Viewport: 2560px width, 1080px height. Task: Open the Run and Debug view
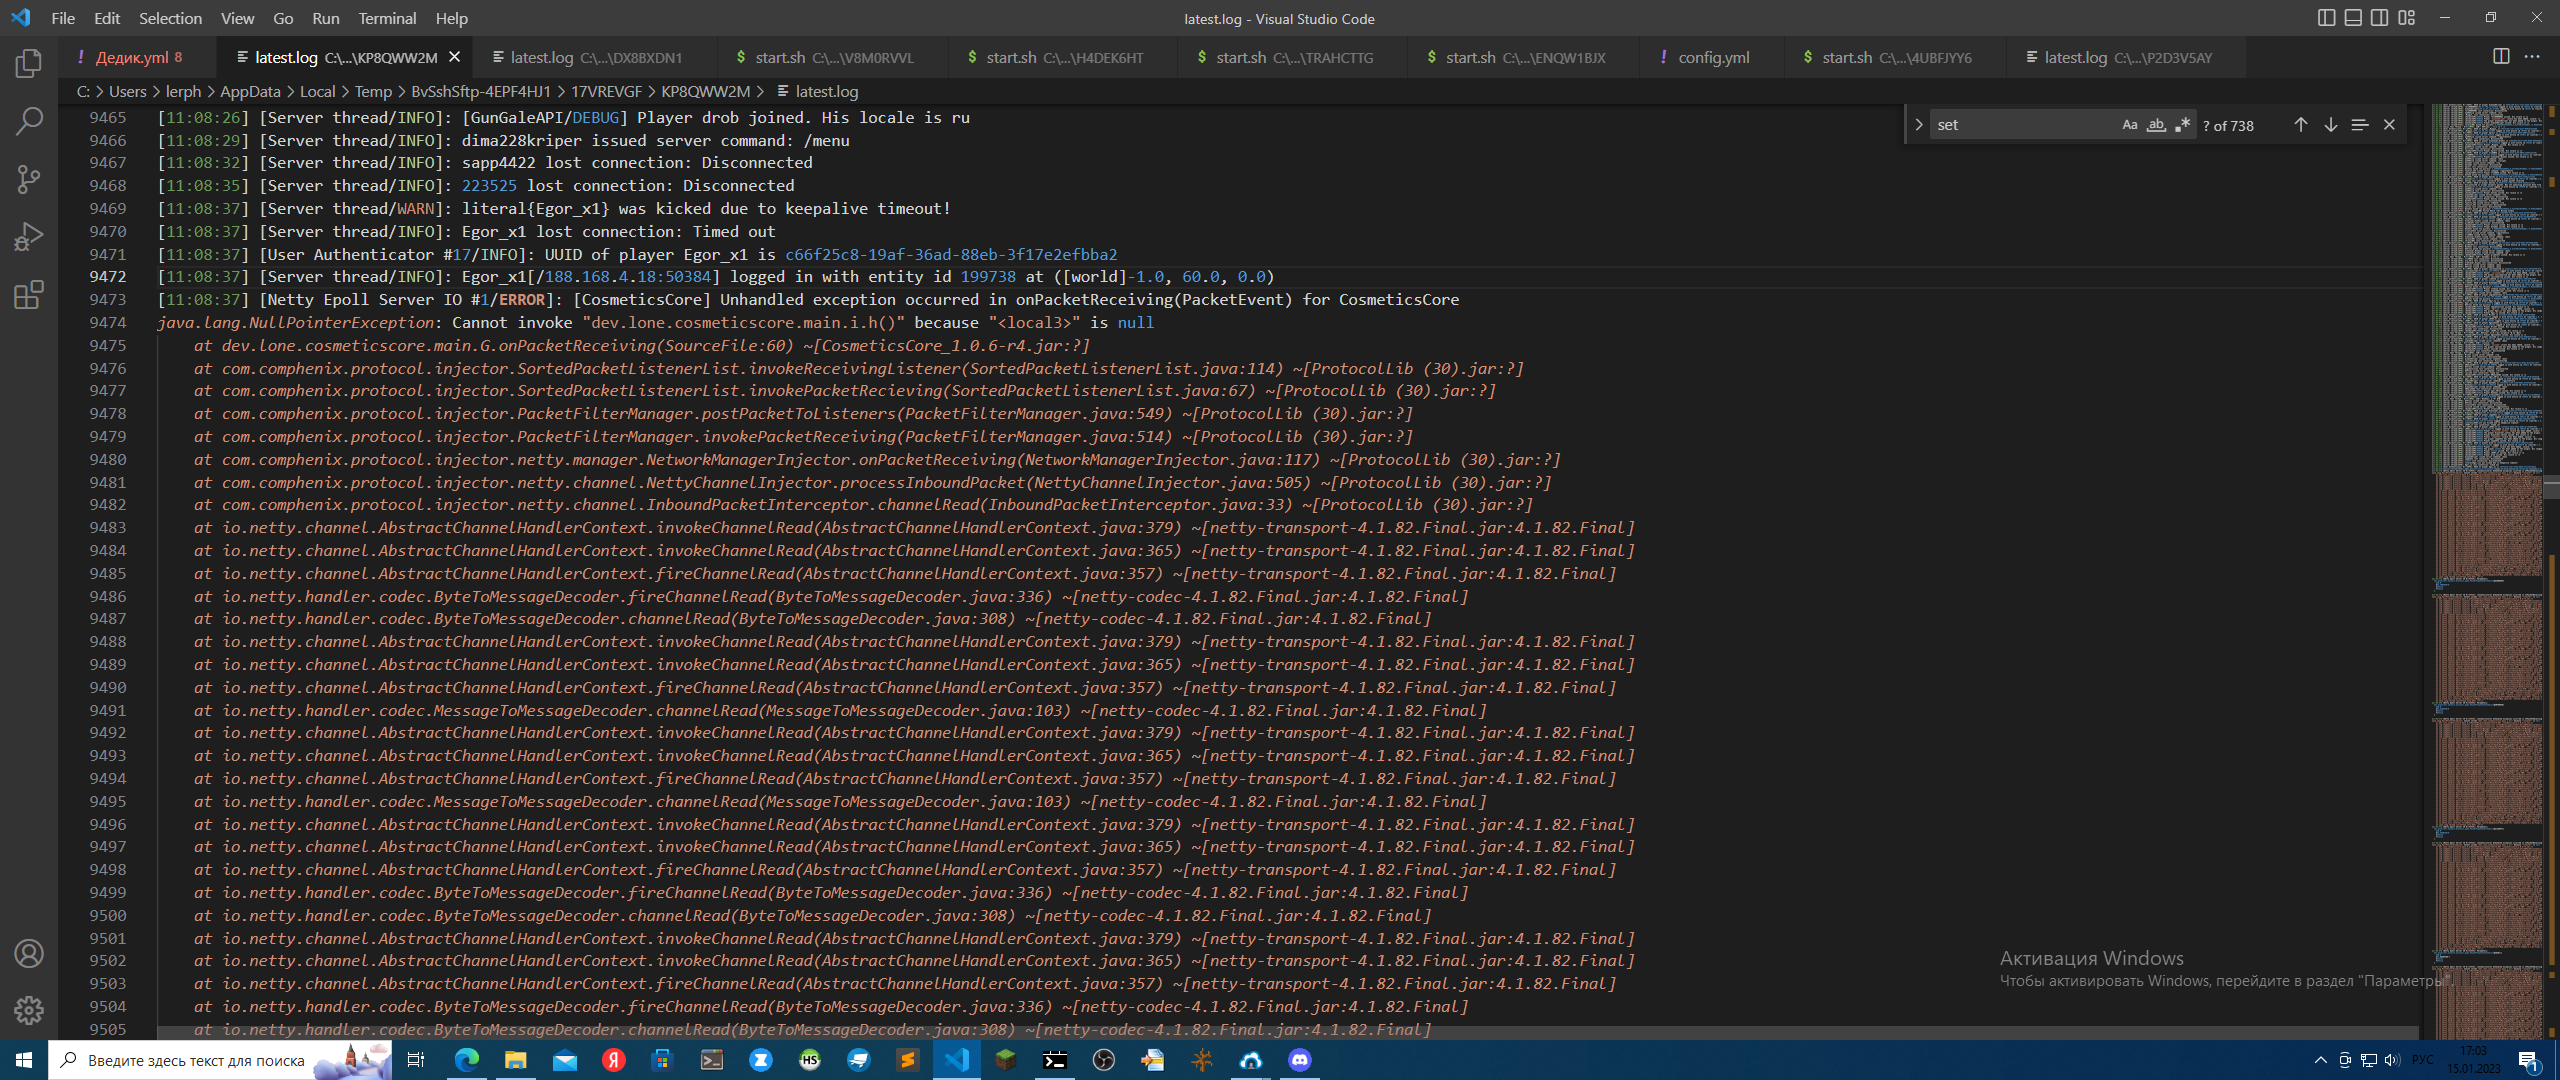[x=29, y=236]
